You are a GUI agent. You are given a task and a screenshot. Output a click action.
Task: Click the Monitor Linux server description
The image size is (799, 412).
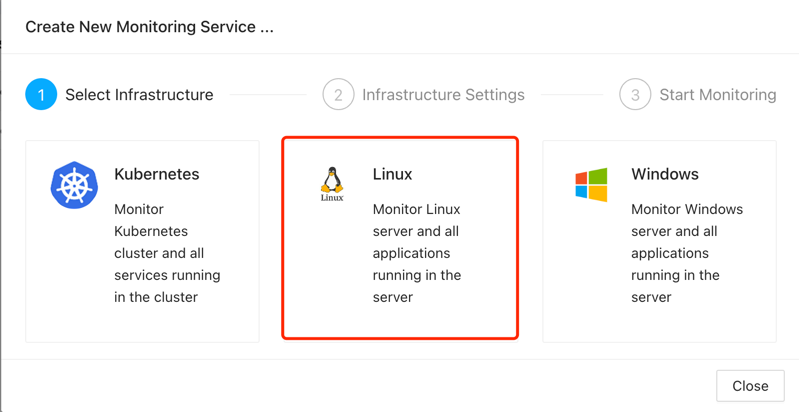coord(417,253)
